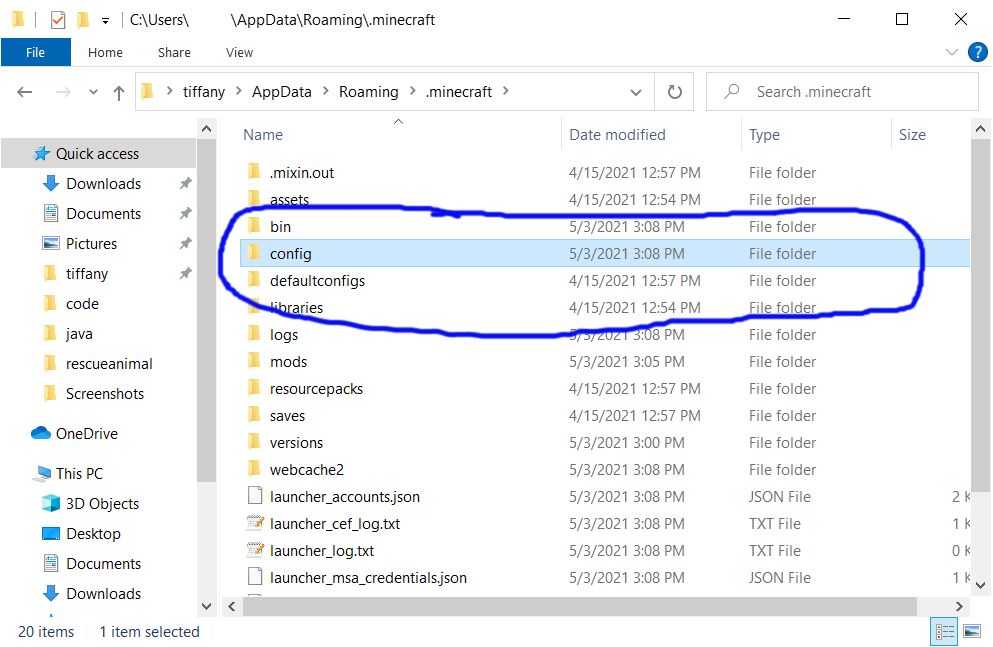Open Downloads under Quick access
Image resolution: width=993 pixels, height=647 pixels.
click(104, 184)
